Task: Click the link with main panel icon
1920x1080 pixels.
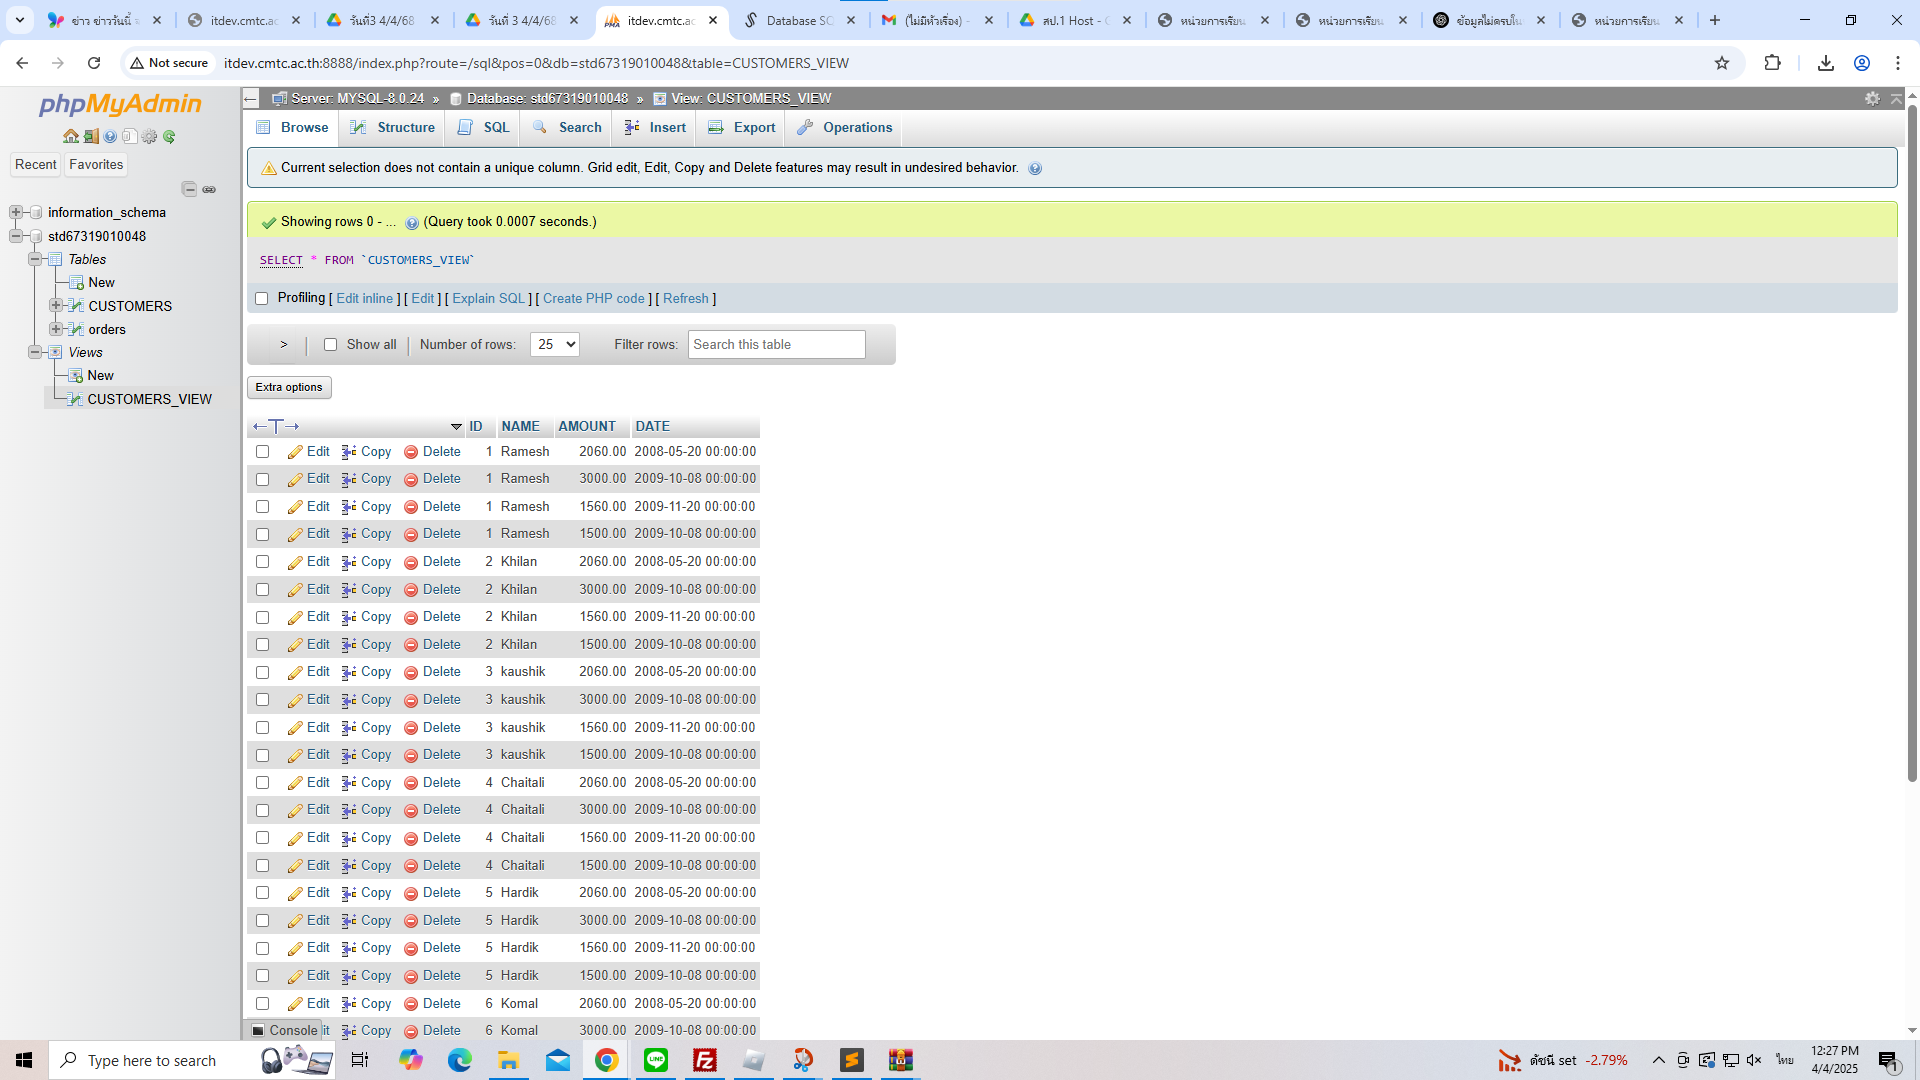Action: 209,189
